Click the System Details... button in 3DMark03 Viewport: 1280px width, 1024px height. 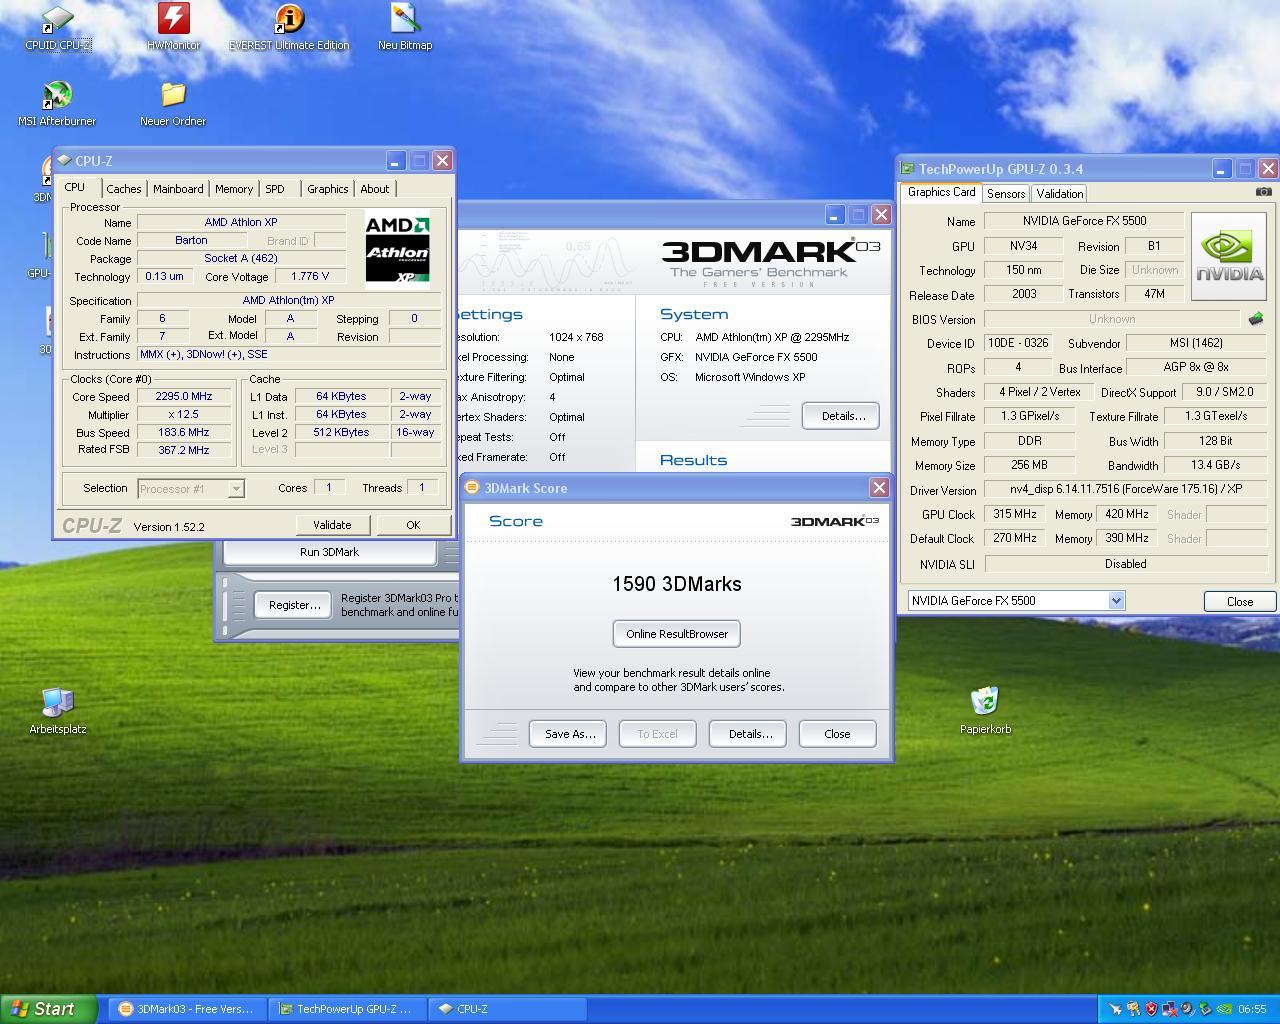[x=842, y=416]
